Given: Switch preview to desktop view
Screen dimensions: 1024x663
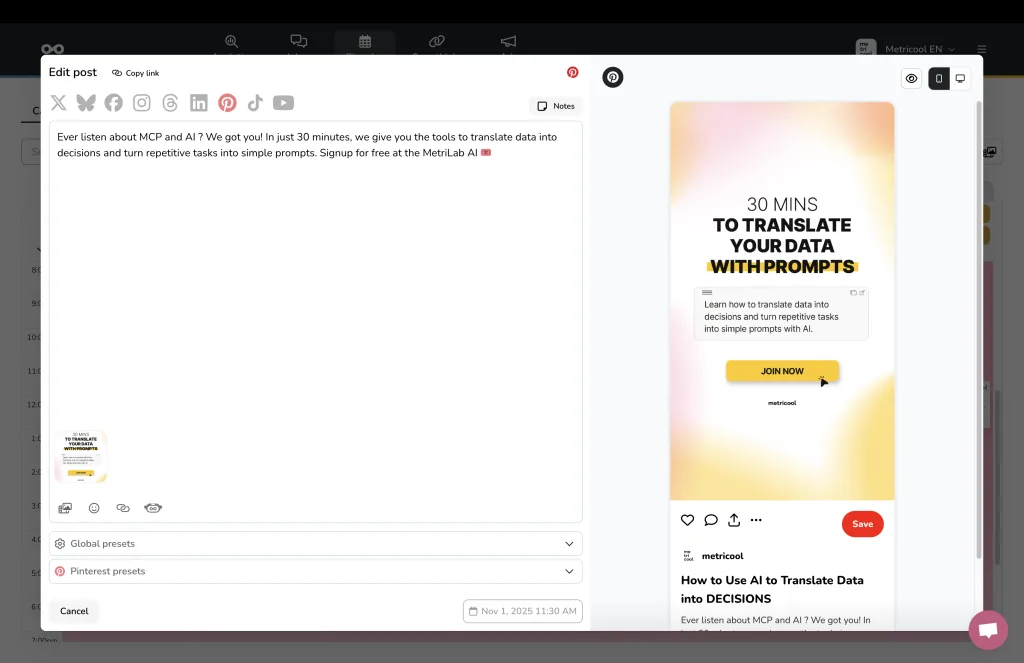Looking at the screenshot, I should coord(960,78).
